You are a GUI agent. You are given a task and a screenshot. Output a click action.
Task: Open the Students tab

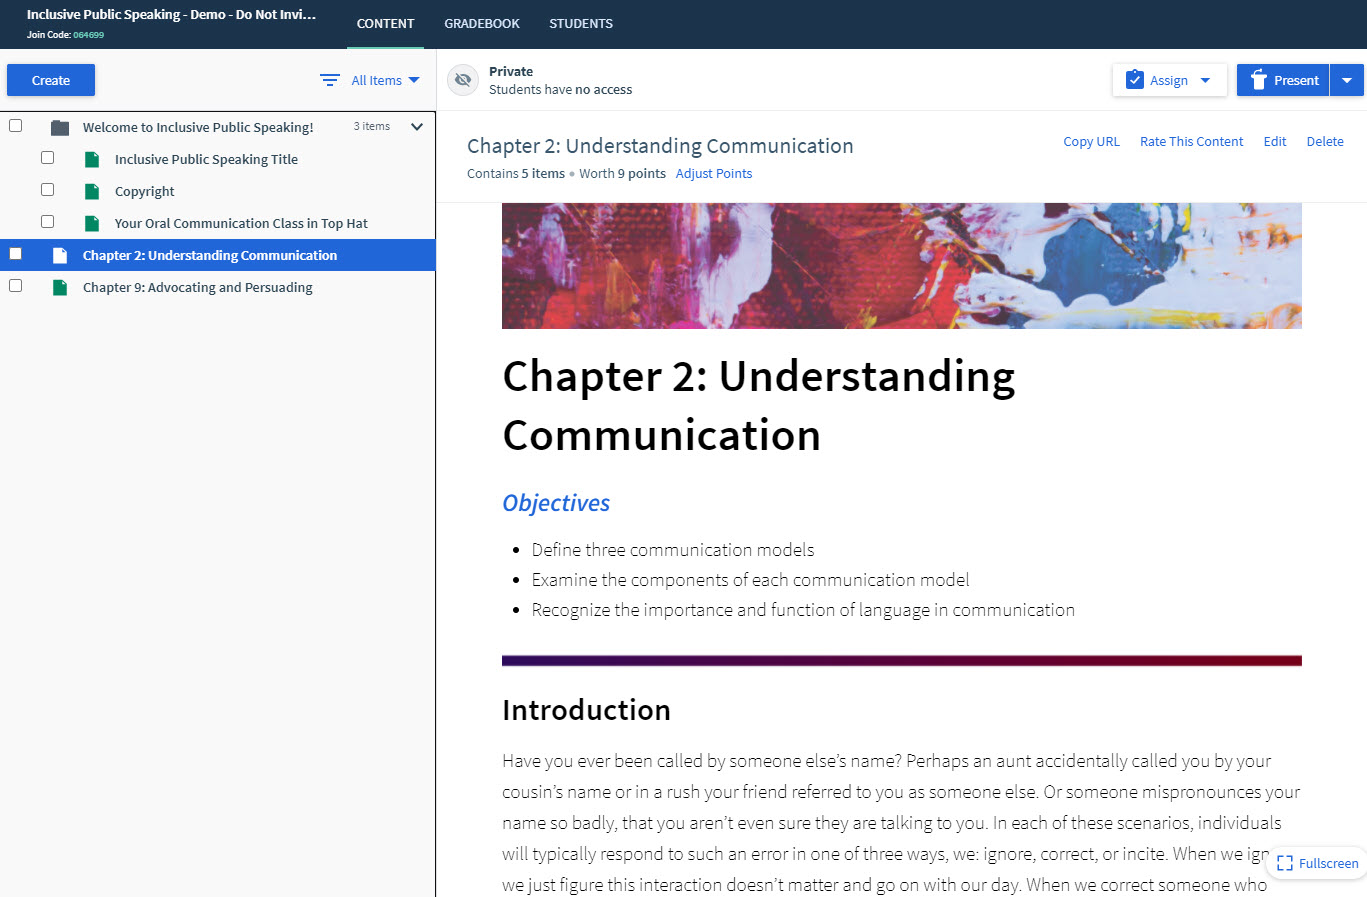[x=581, y=24]
